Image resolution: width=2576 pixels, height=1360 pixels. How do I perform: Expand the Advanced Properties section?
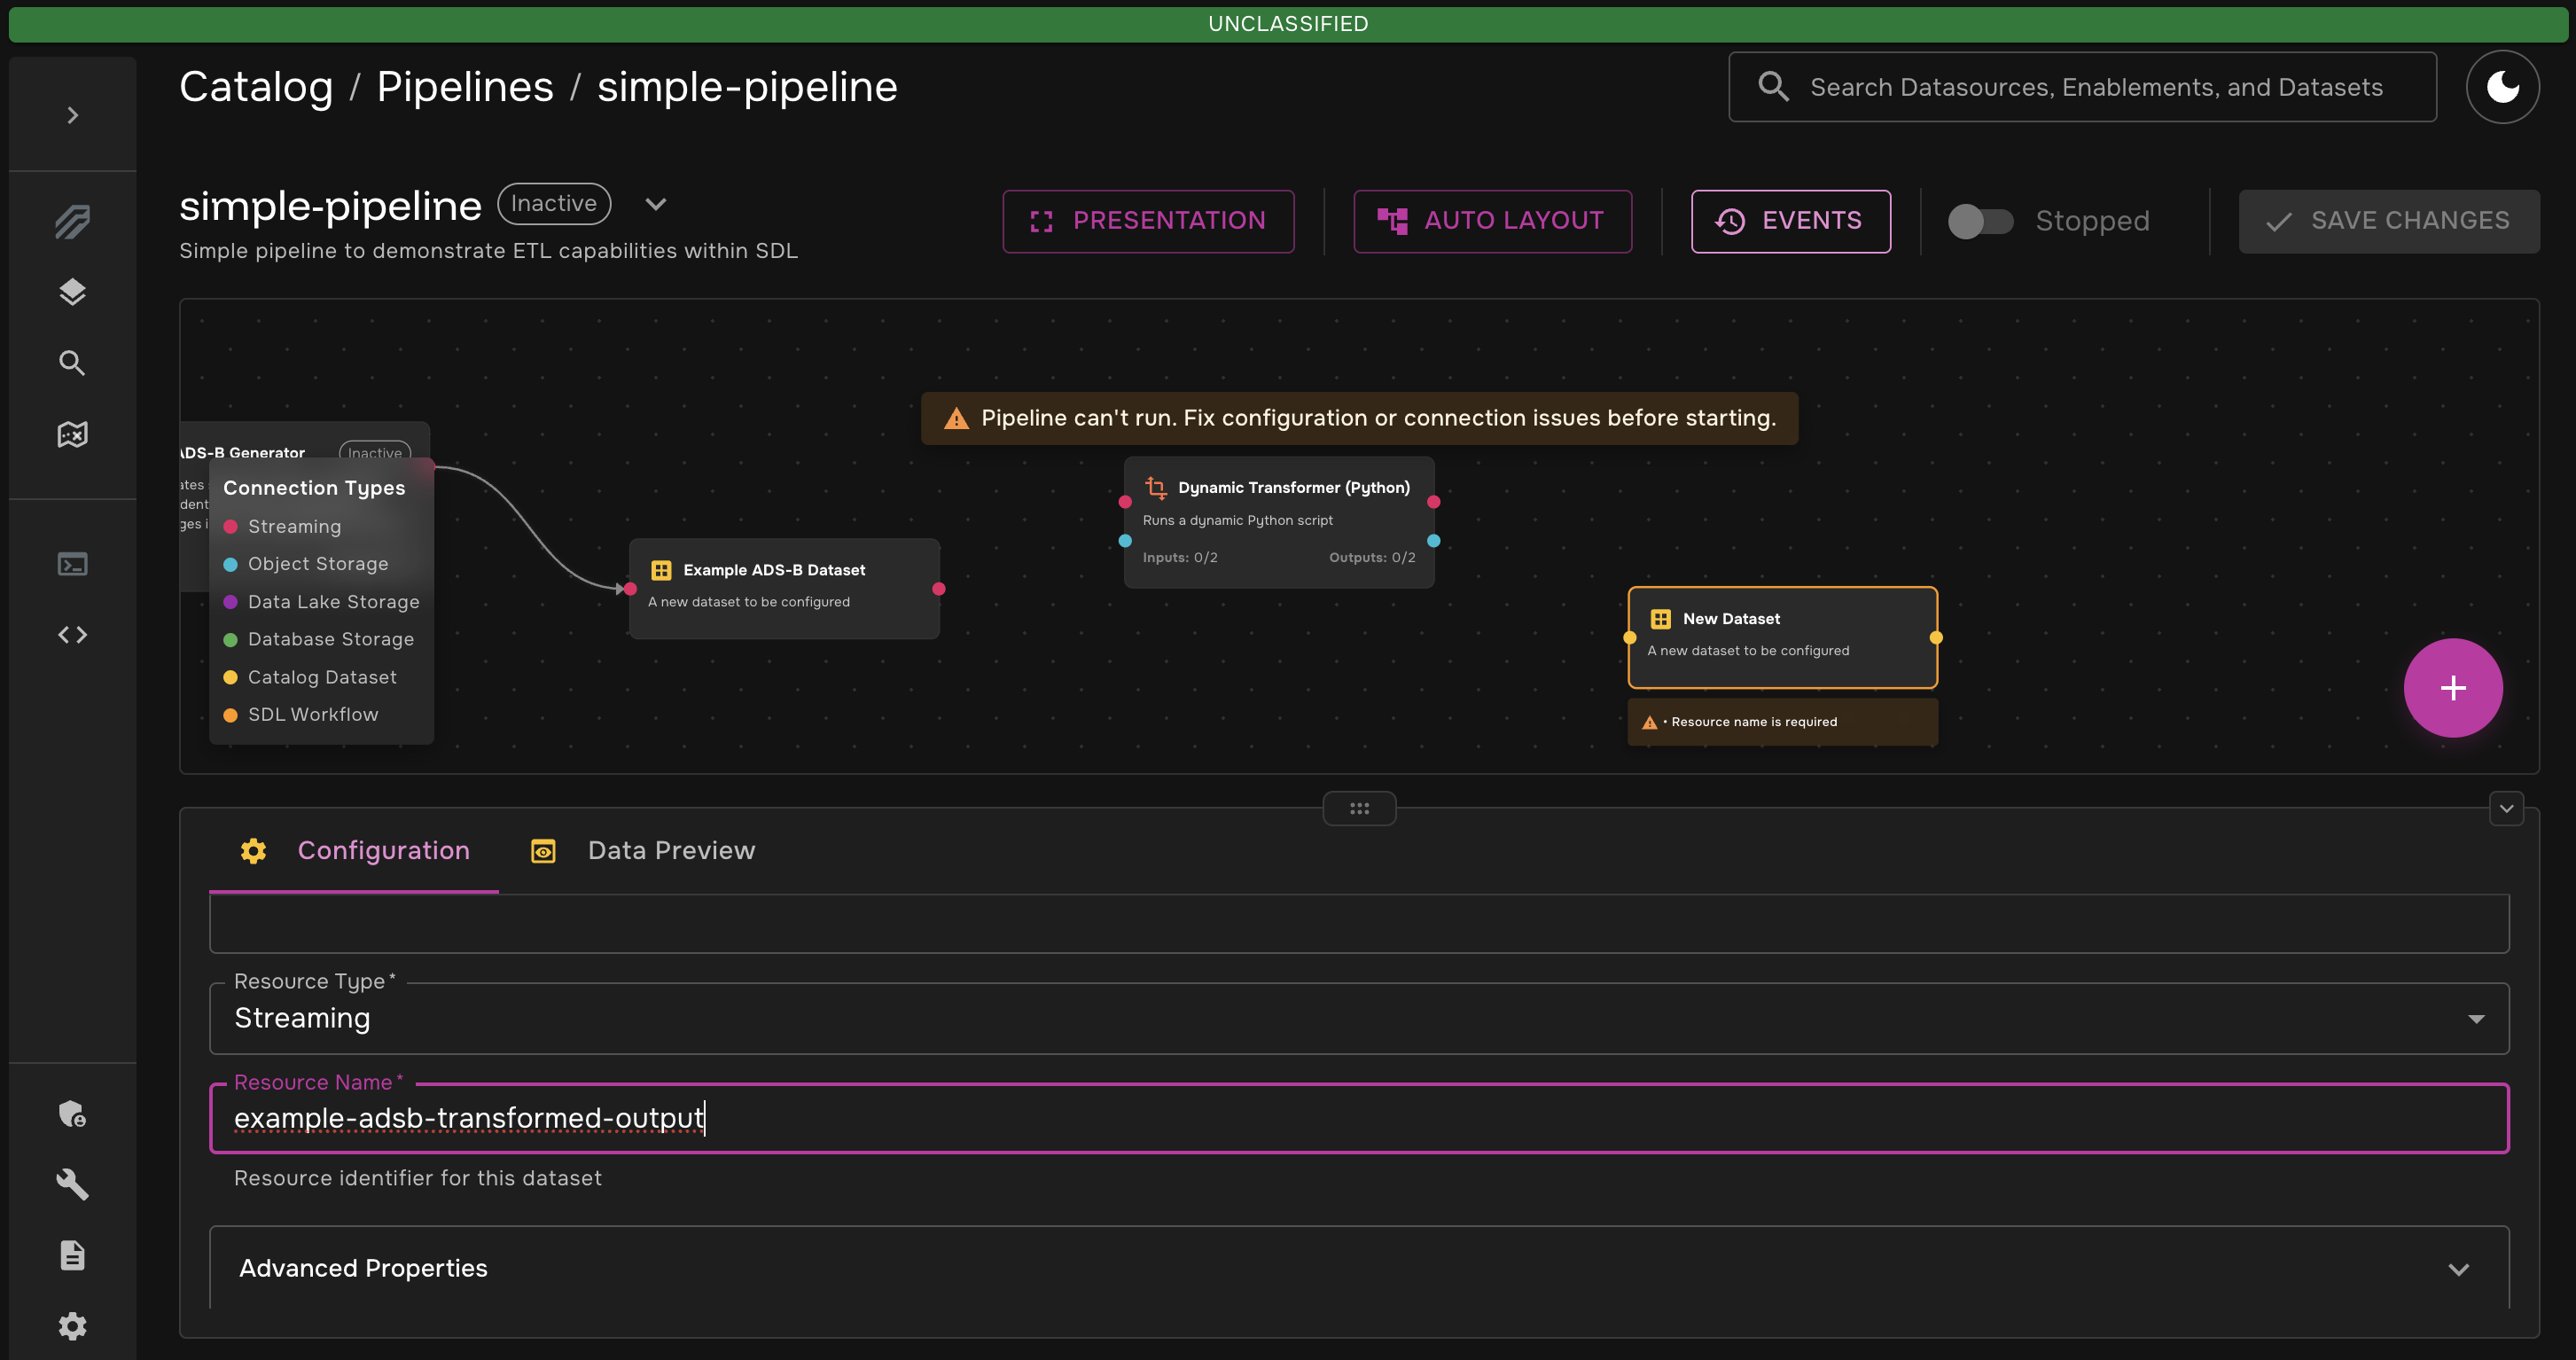coord(1359,1268)
